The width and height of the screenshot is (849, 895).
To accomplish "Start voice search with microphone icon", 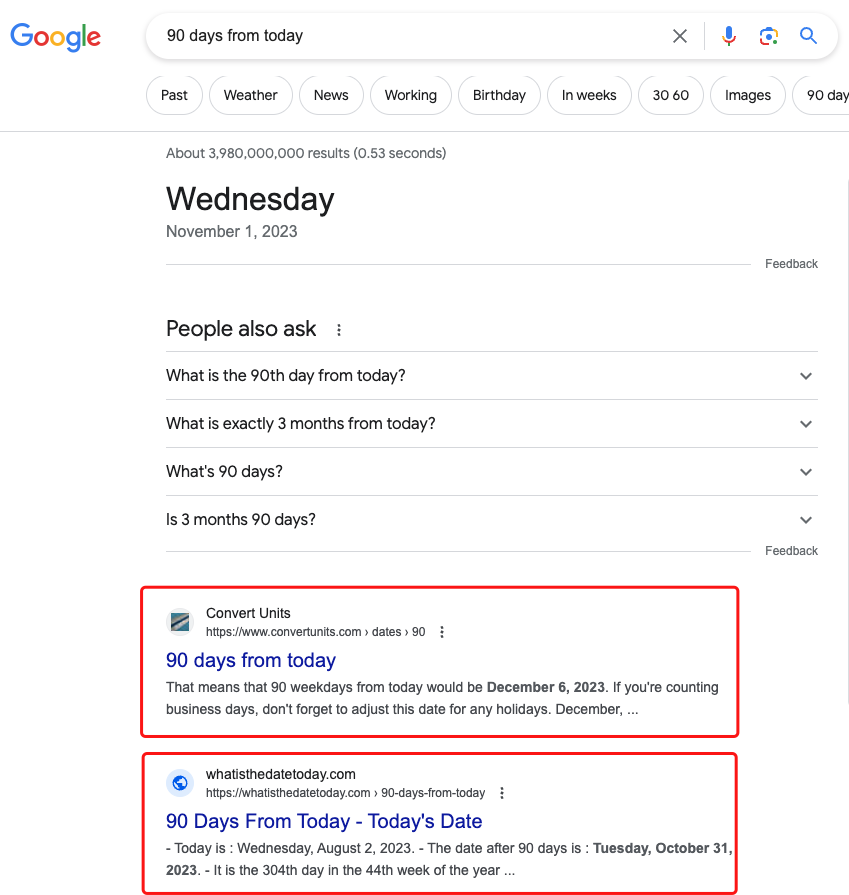I will tap(729, 36).
